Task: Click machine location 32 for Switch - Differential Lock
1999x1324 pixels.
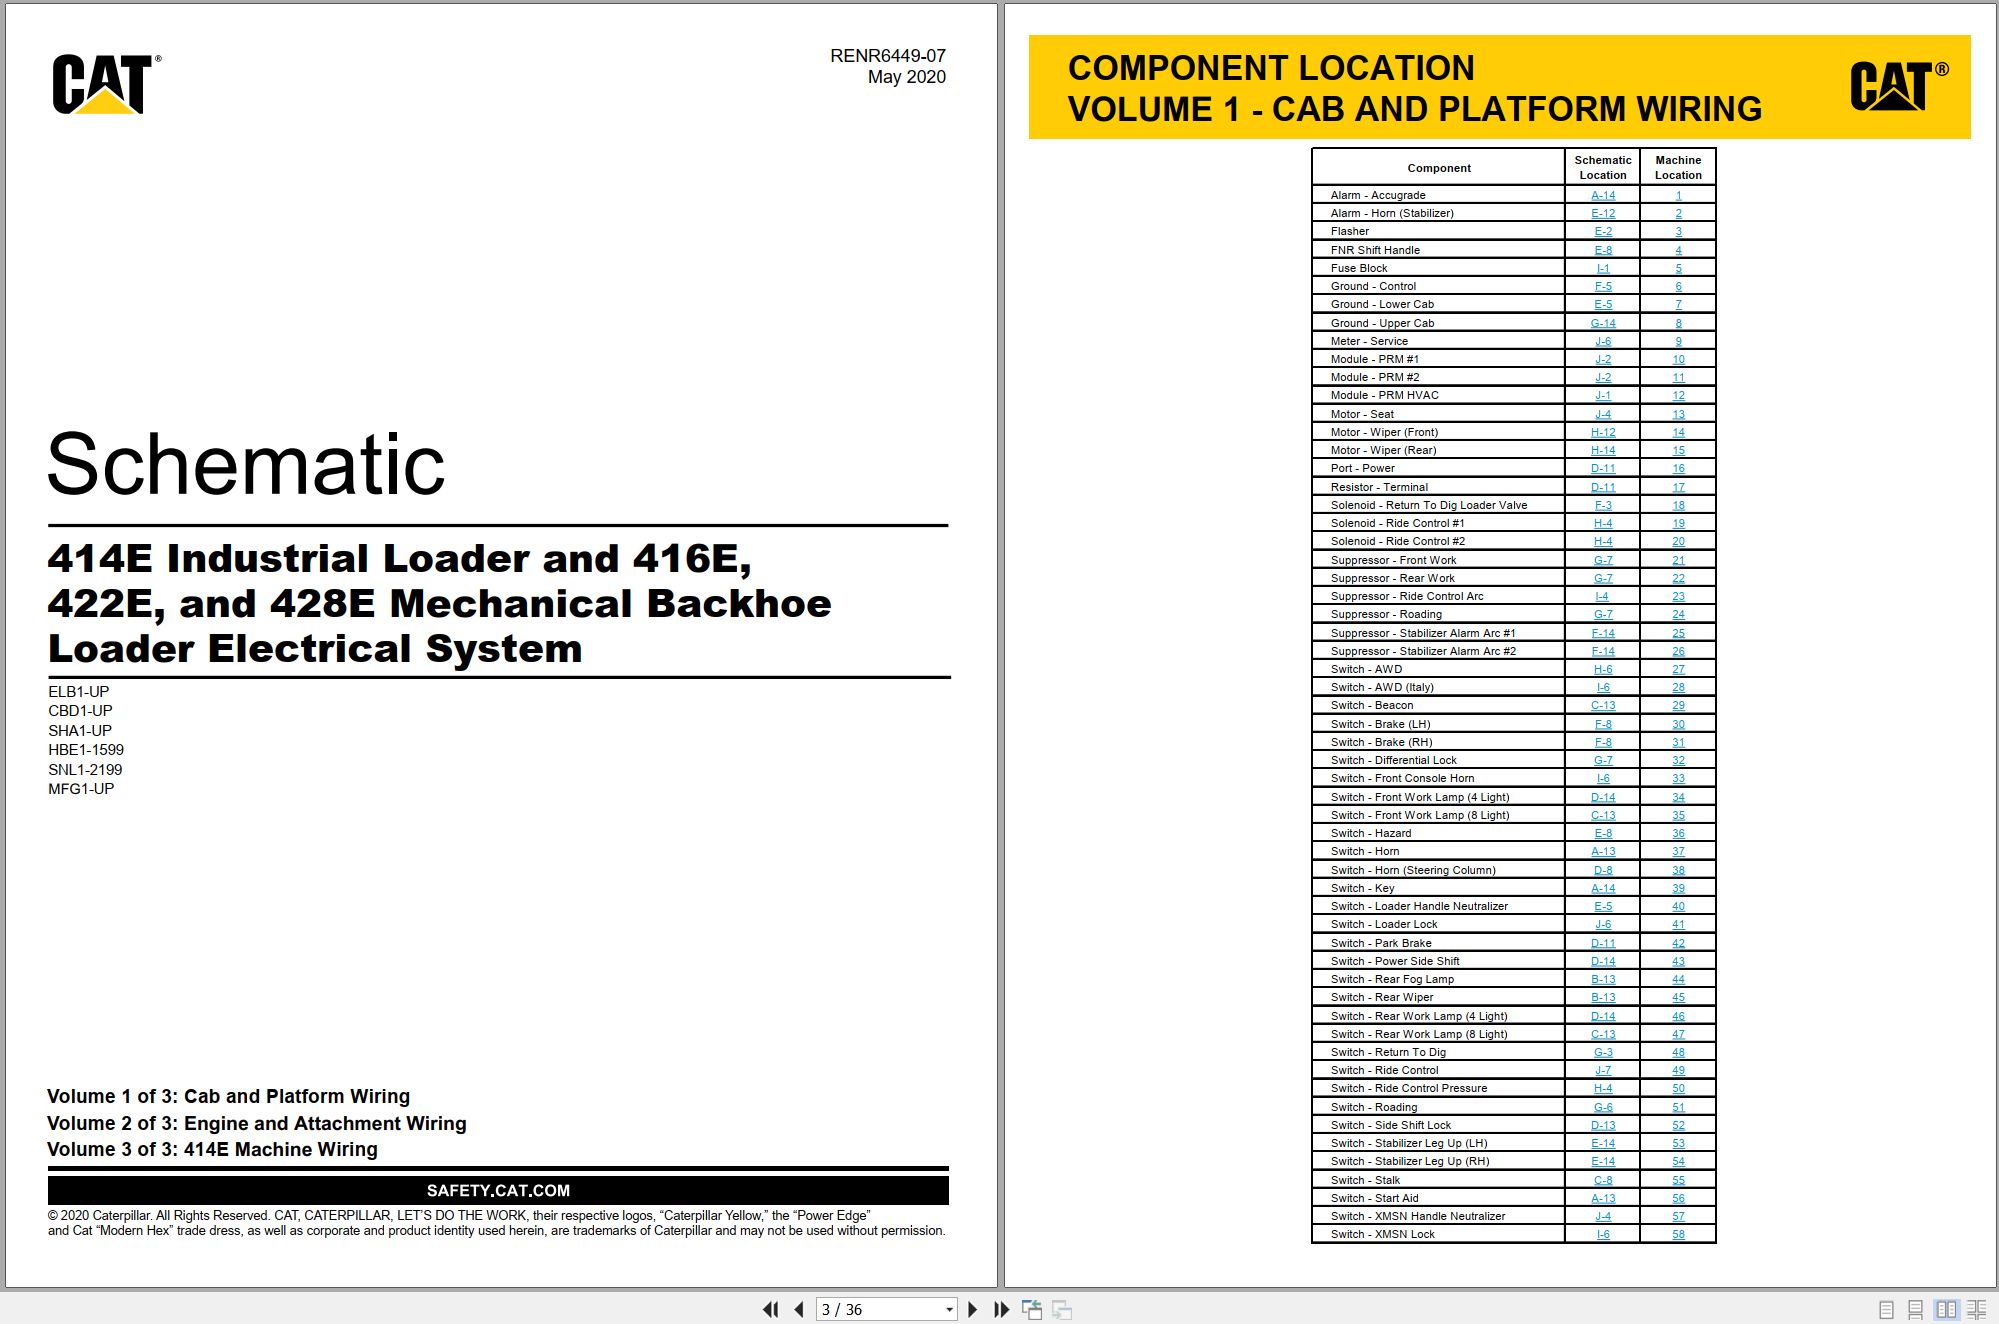Action: [1678, 760]
